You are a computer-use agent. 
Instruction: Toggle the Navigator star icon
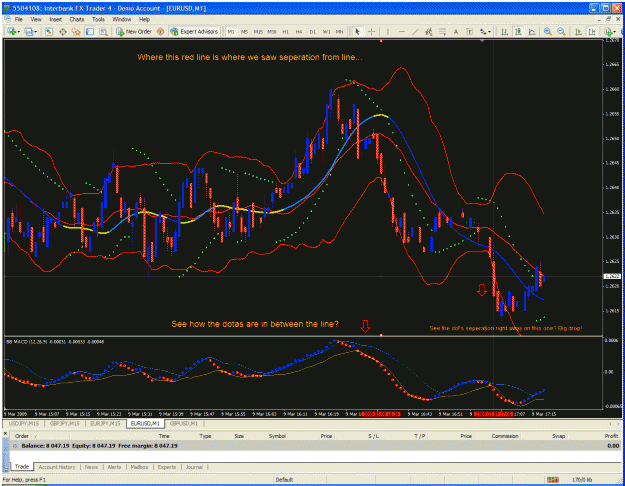point(76,31)
